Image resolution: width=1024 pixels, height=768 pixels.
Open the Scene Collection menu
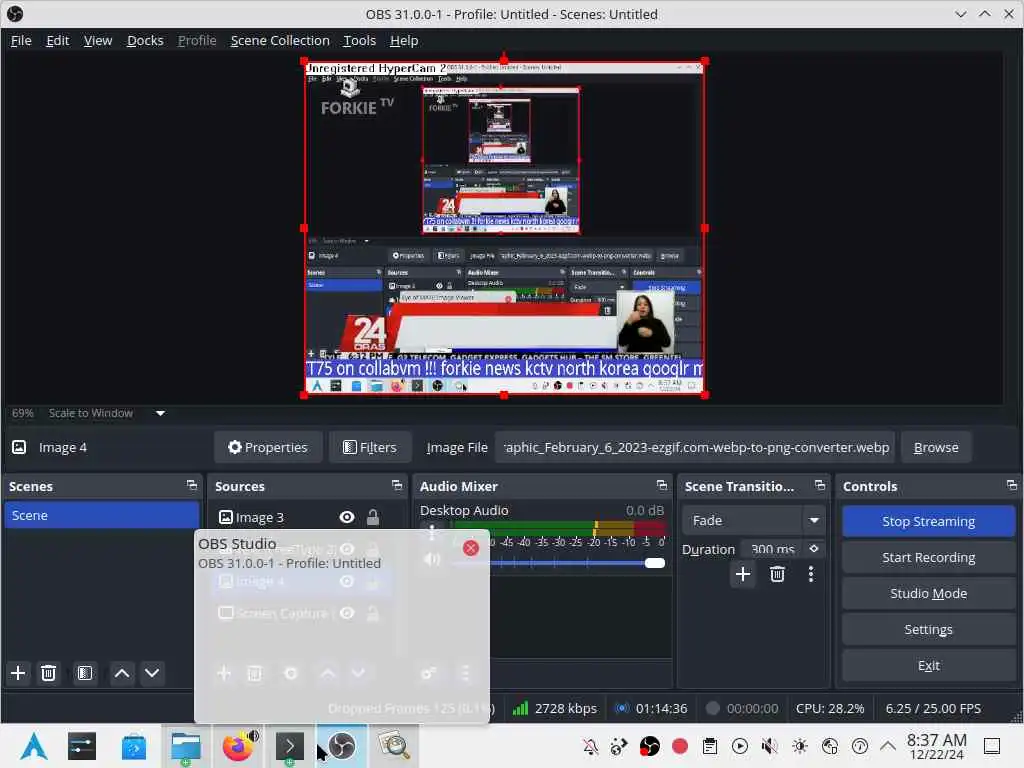pos(280,40)
